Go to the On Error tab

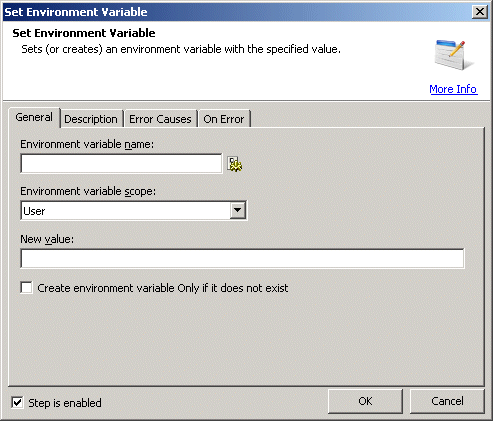click(224, 119)
